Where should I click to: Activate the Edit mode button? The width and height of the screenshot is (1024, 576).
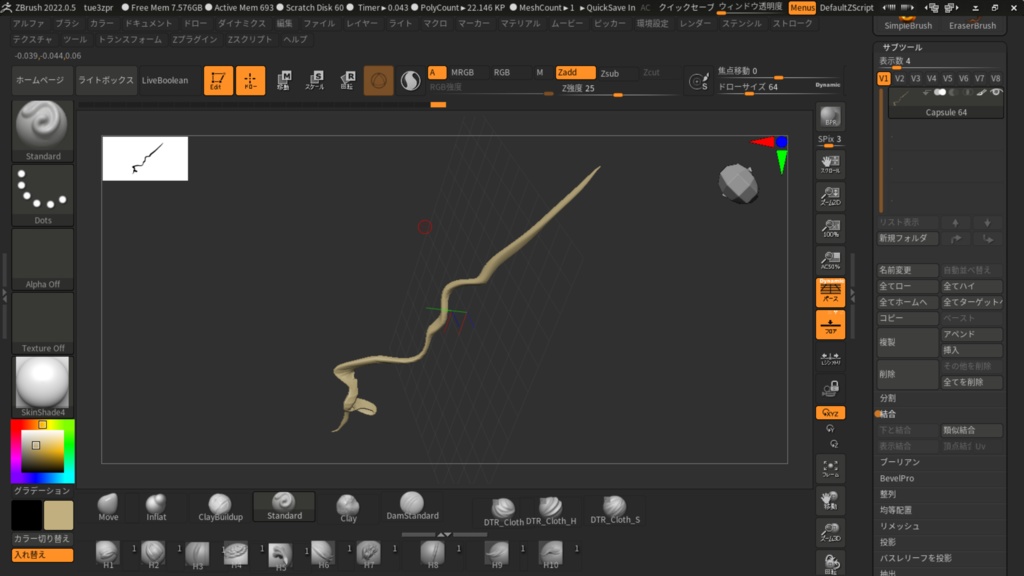pyautogui.click(x=218, y=81)
